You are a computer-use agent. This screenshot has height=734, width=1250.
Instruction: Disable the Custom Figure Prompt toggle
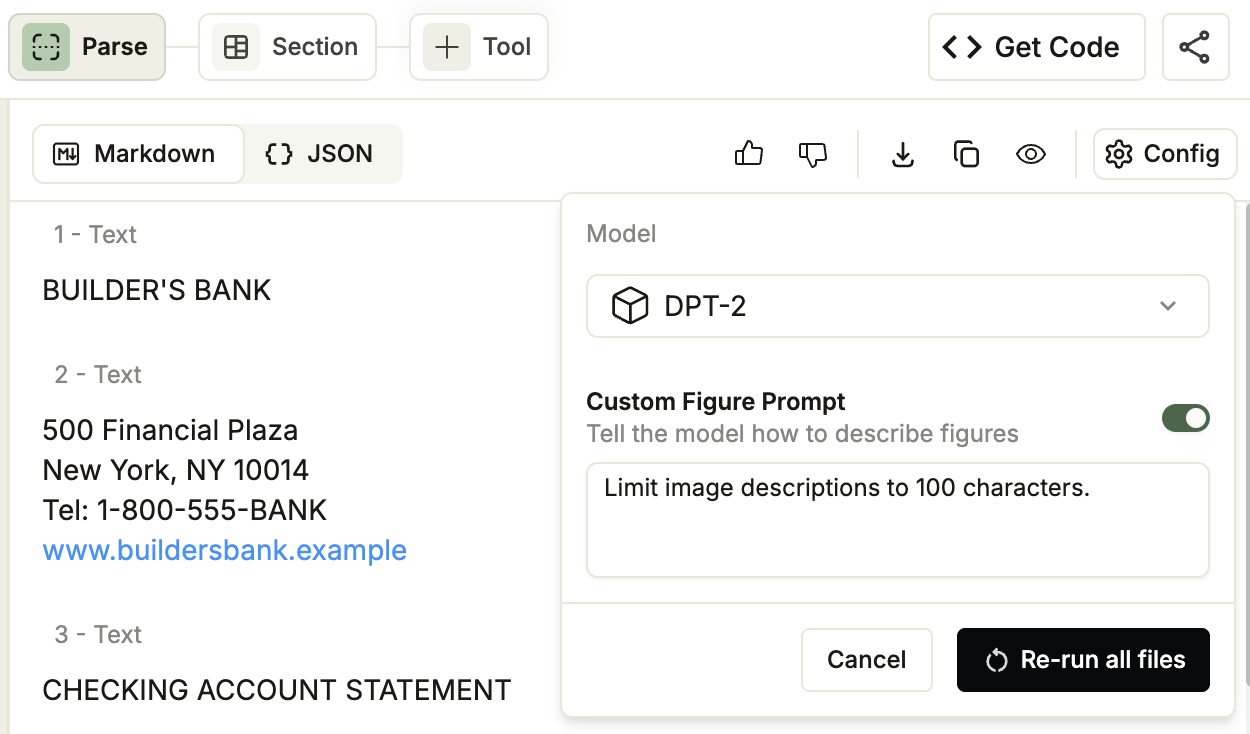click(x=1186, y=418)
